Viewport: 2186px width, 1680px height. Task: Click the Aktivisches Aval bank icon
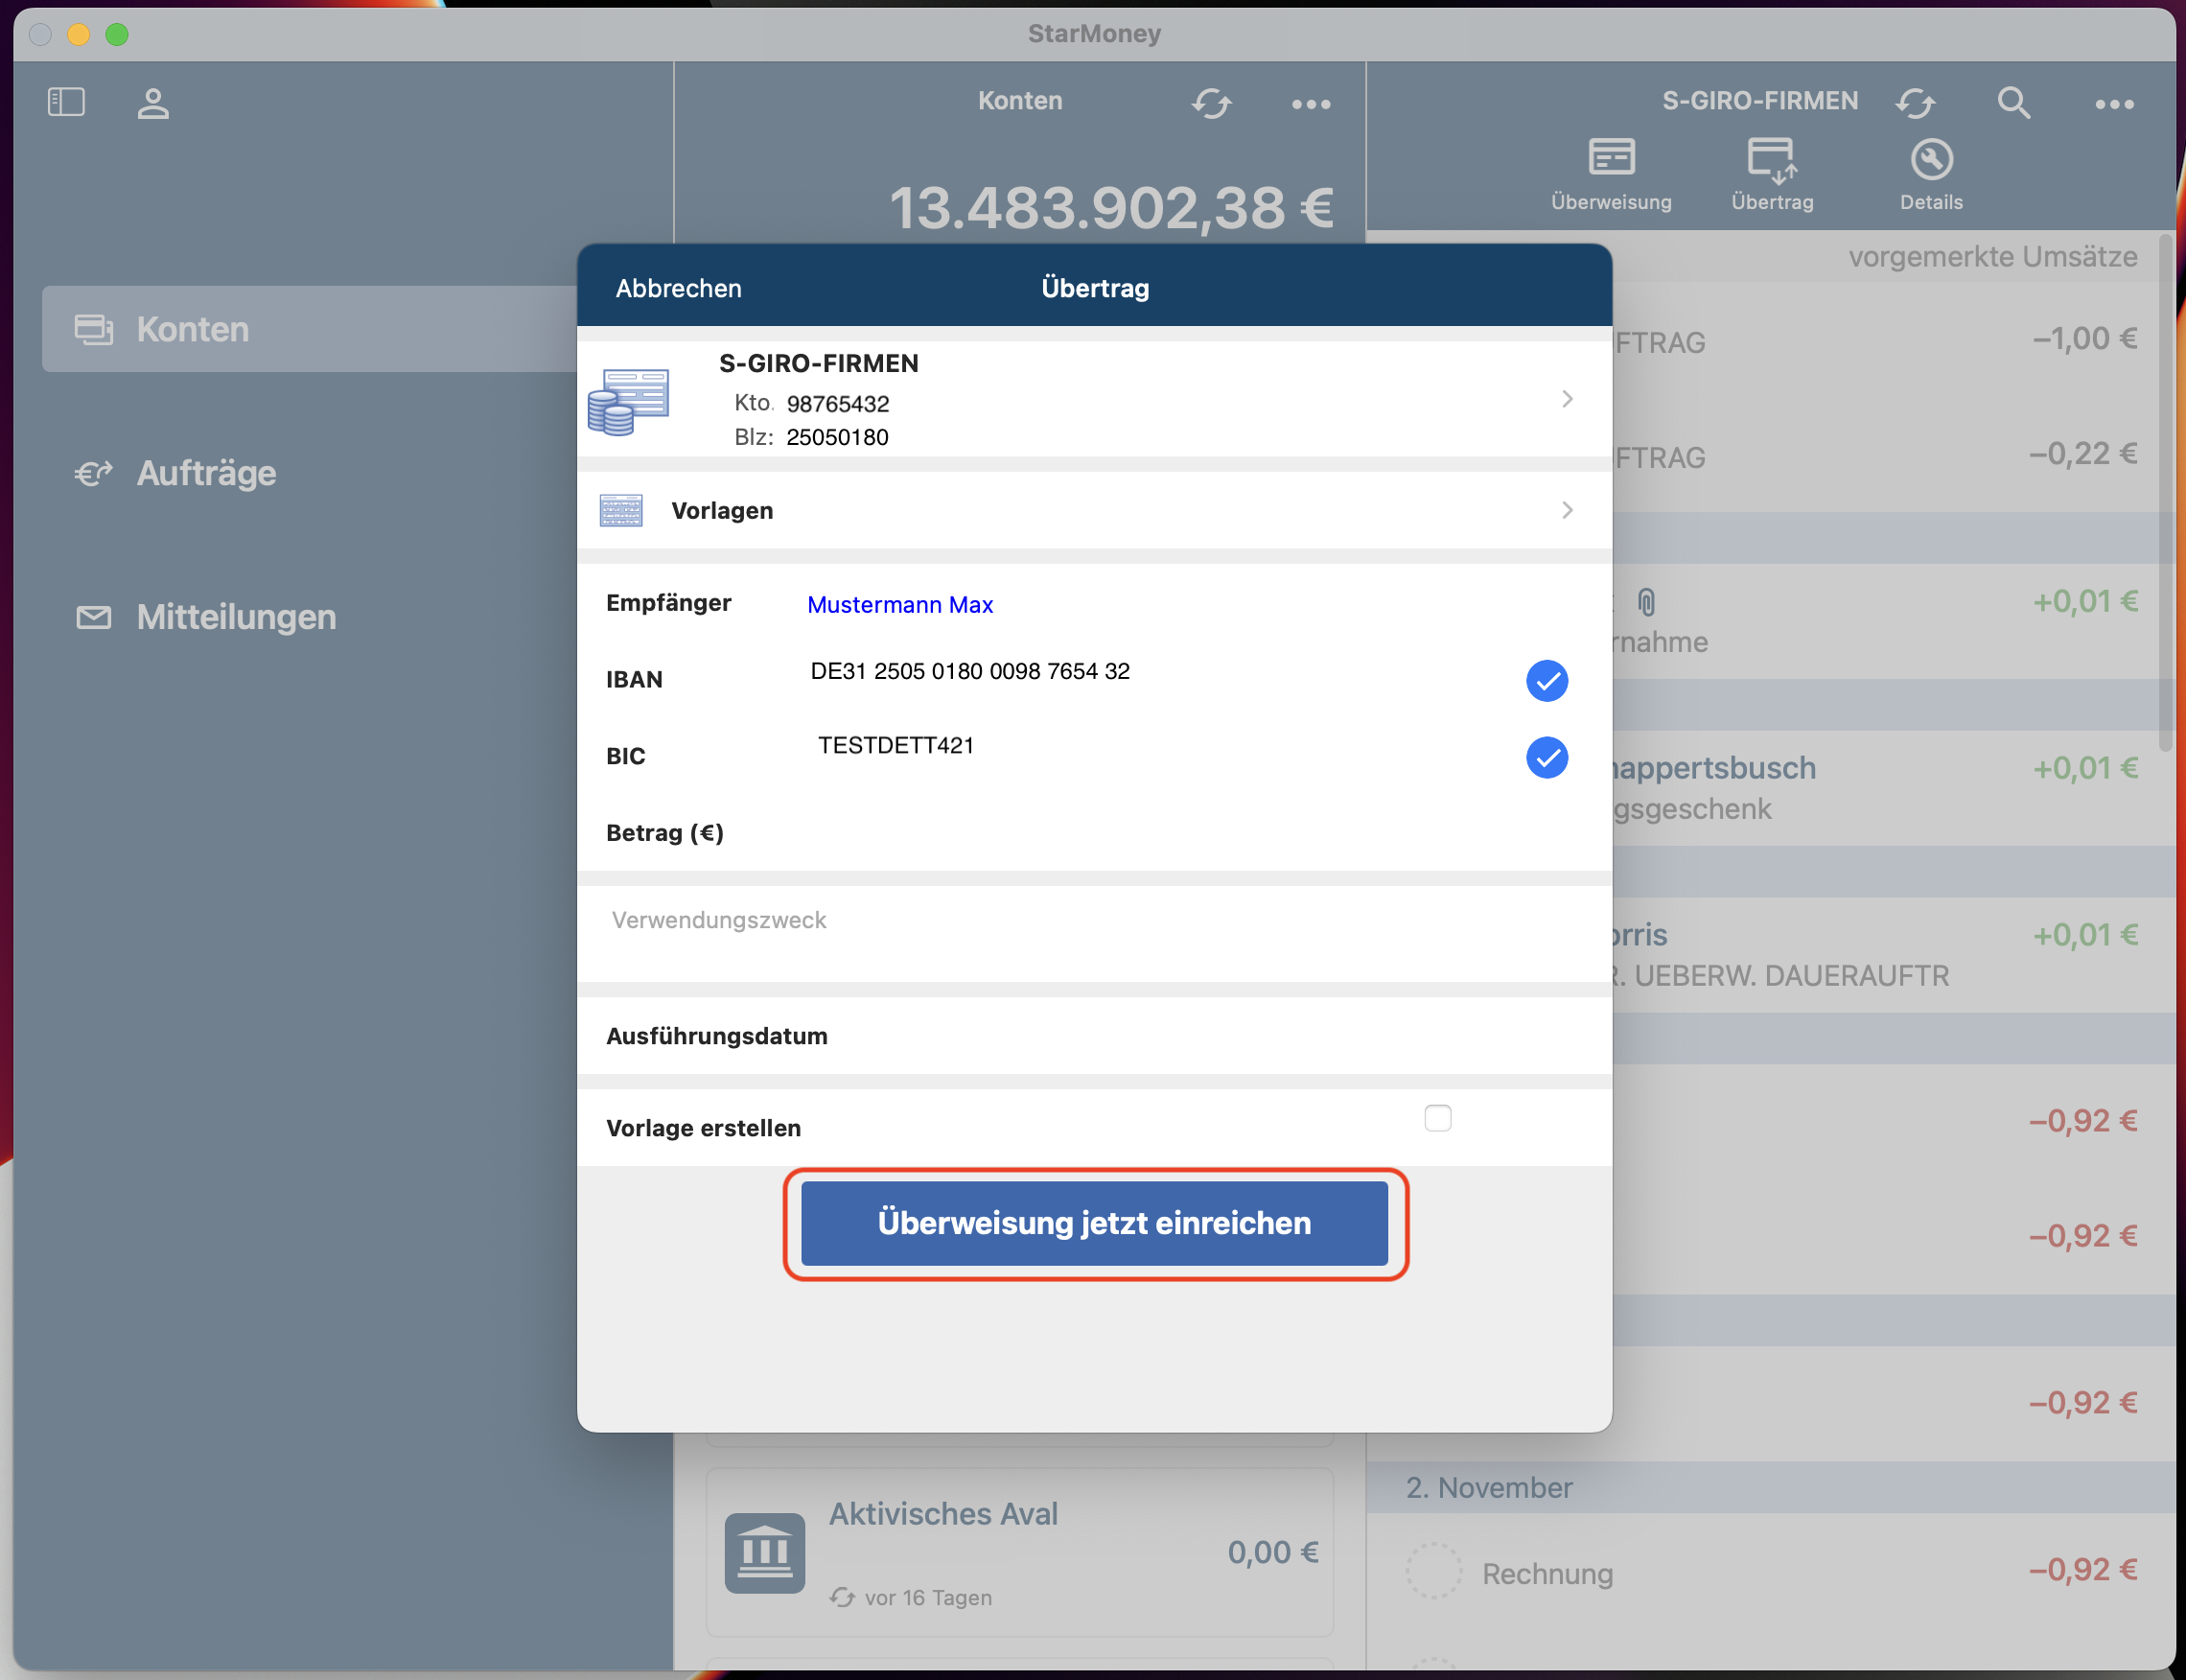coord(764,1552)
